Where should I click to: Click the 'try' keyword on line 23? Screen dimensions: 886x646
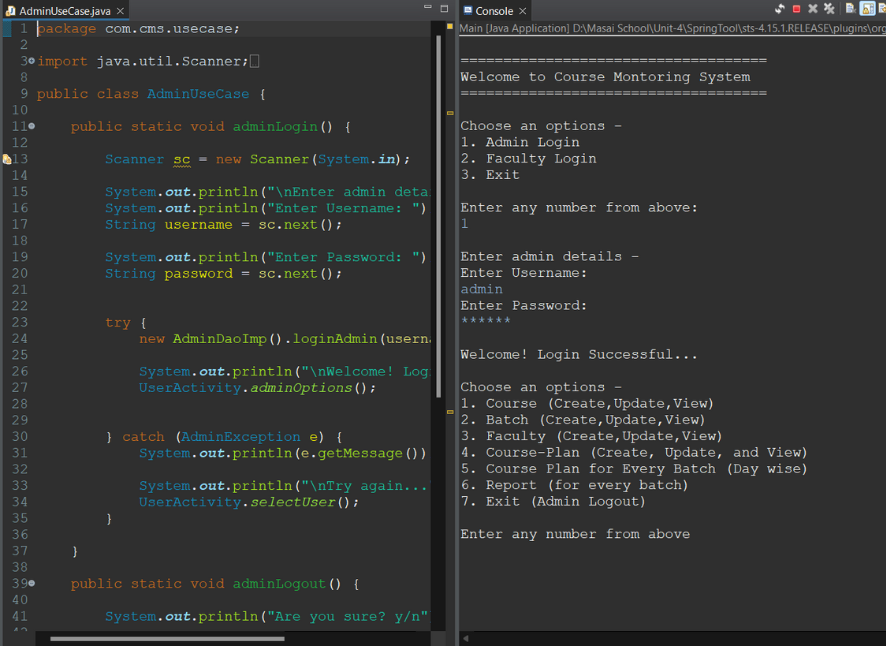(x=118, y=323)
